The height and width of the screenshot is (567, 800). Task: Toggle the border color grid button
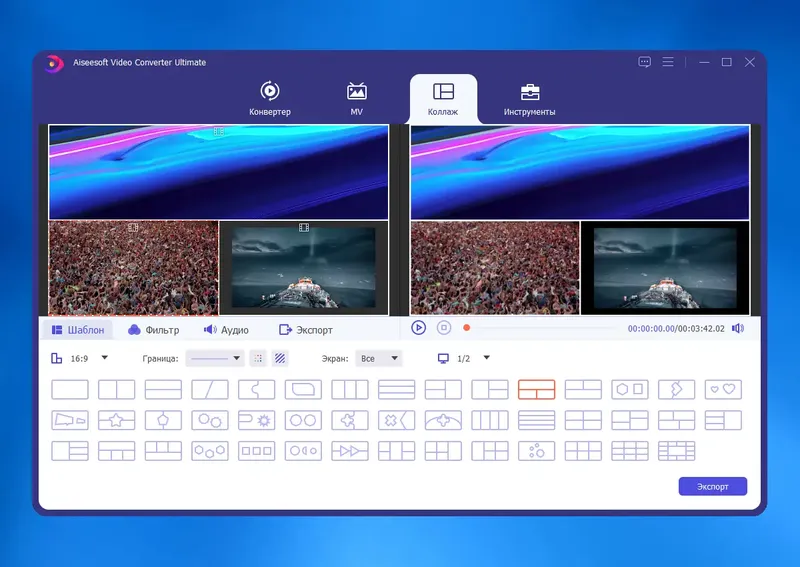[x=258, y=358]
